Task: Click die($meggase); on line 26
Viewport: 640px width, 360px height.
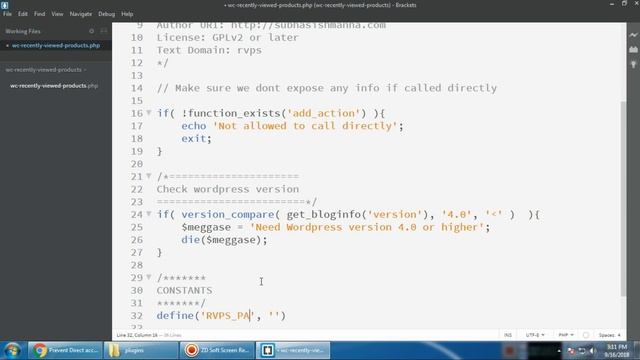Action: click(224, 240)
